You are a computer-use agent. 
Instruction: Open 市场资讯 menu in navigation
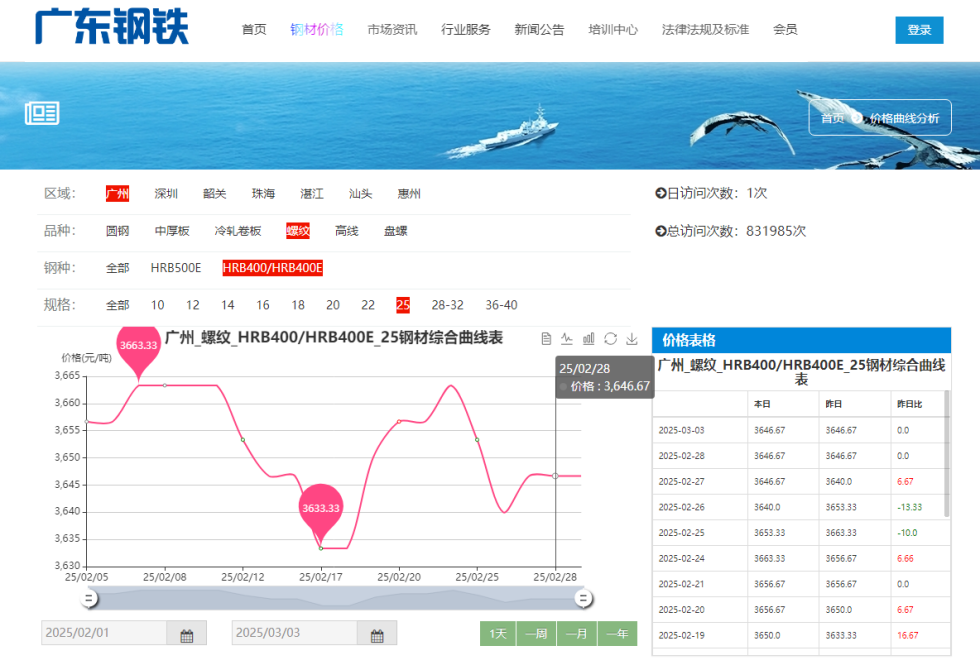pyautogui.click(x=392, y=30)
